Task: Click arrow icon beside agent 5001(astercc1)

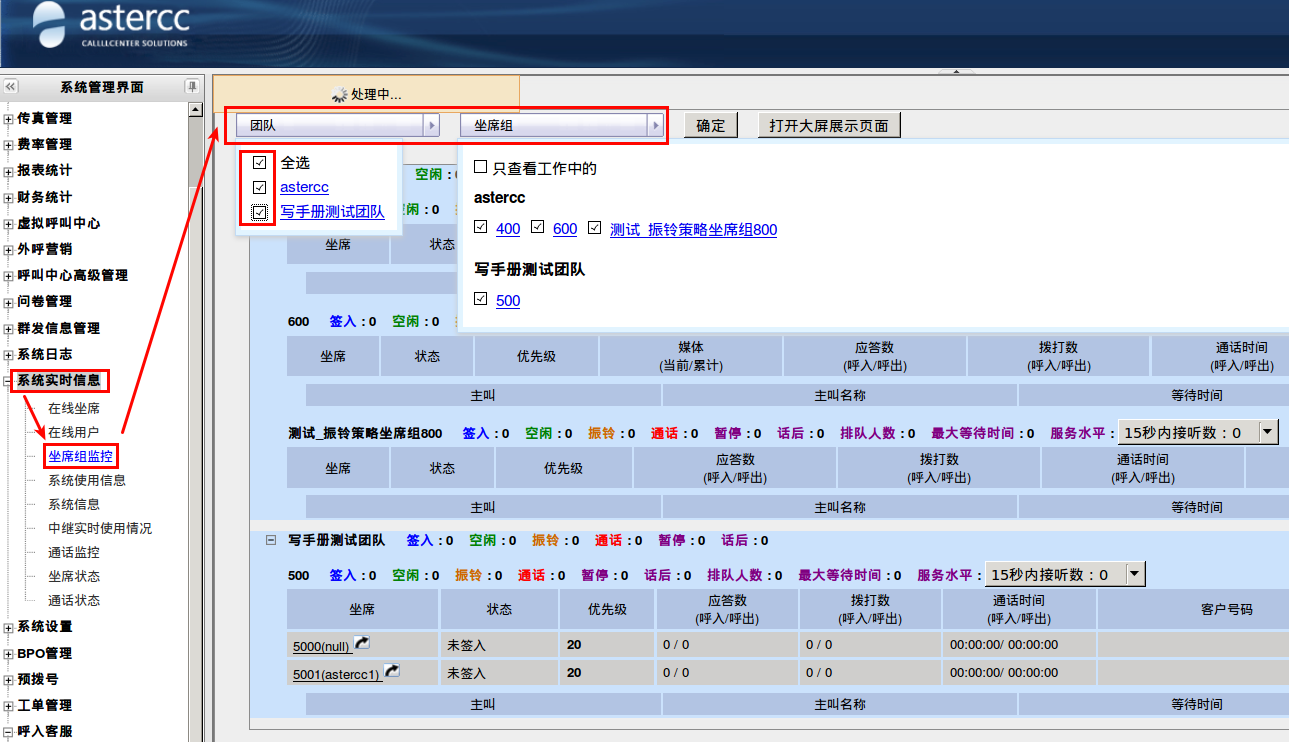Action: 393,672
